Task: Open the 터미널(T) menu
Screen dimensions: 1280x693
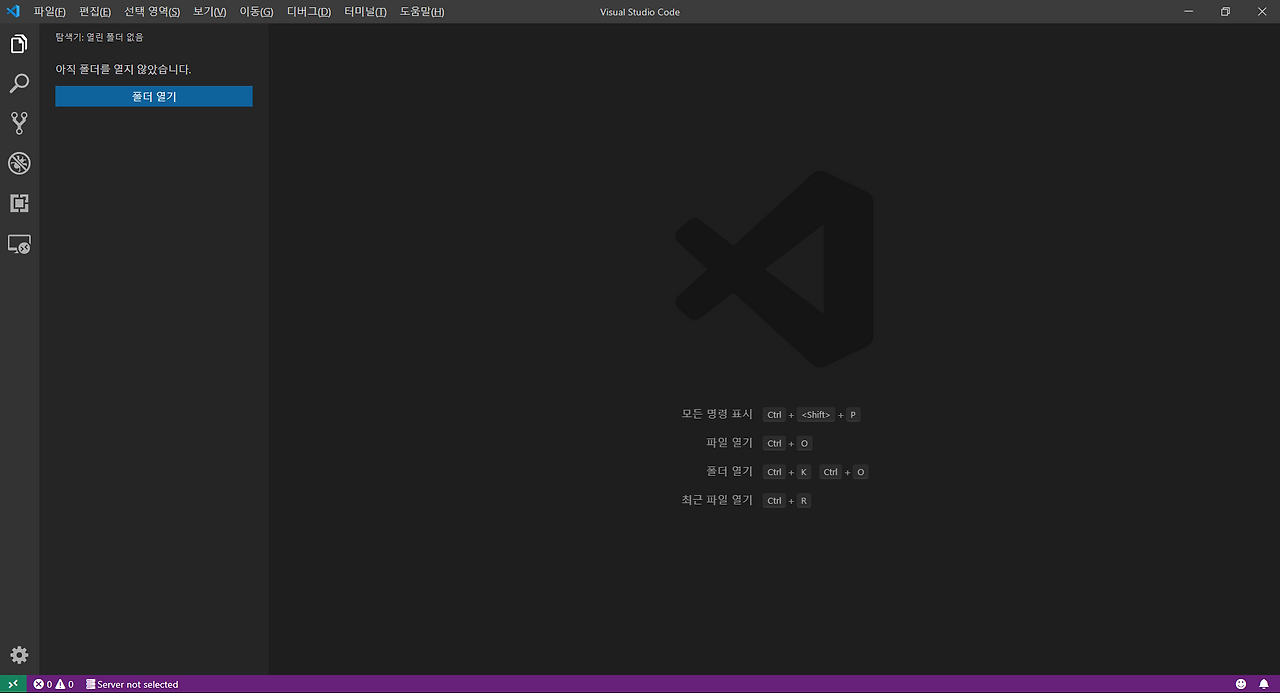Action: pos(365,12)
